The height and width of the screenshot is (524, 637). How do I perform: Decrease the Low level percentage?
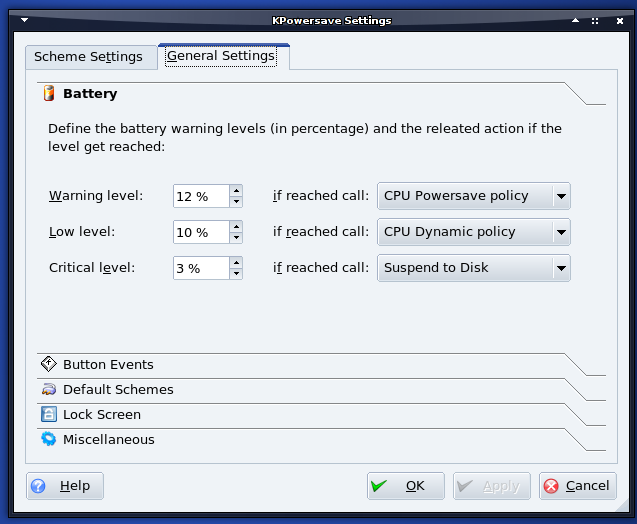coord(236,237)
